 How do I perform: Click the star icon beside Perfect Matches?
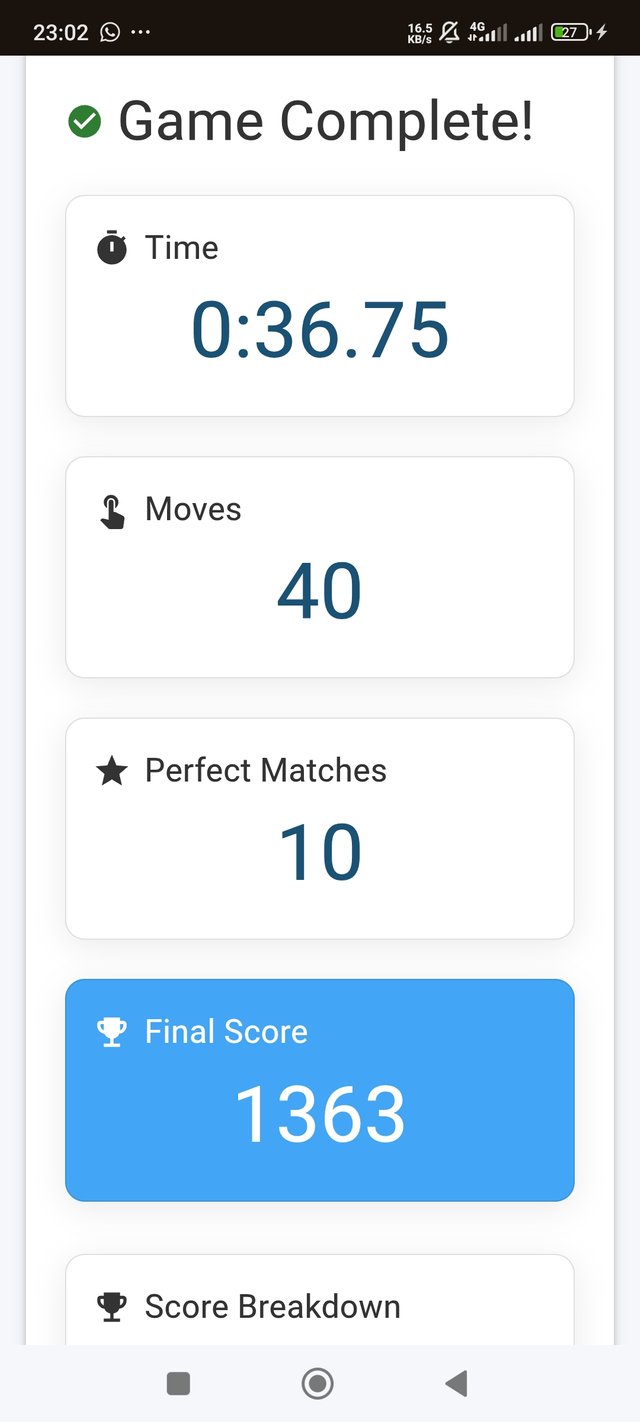[112, 771]
